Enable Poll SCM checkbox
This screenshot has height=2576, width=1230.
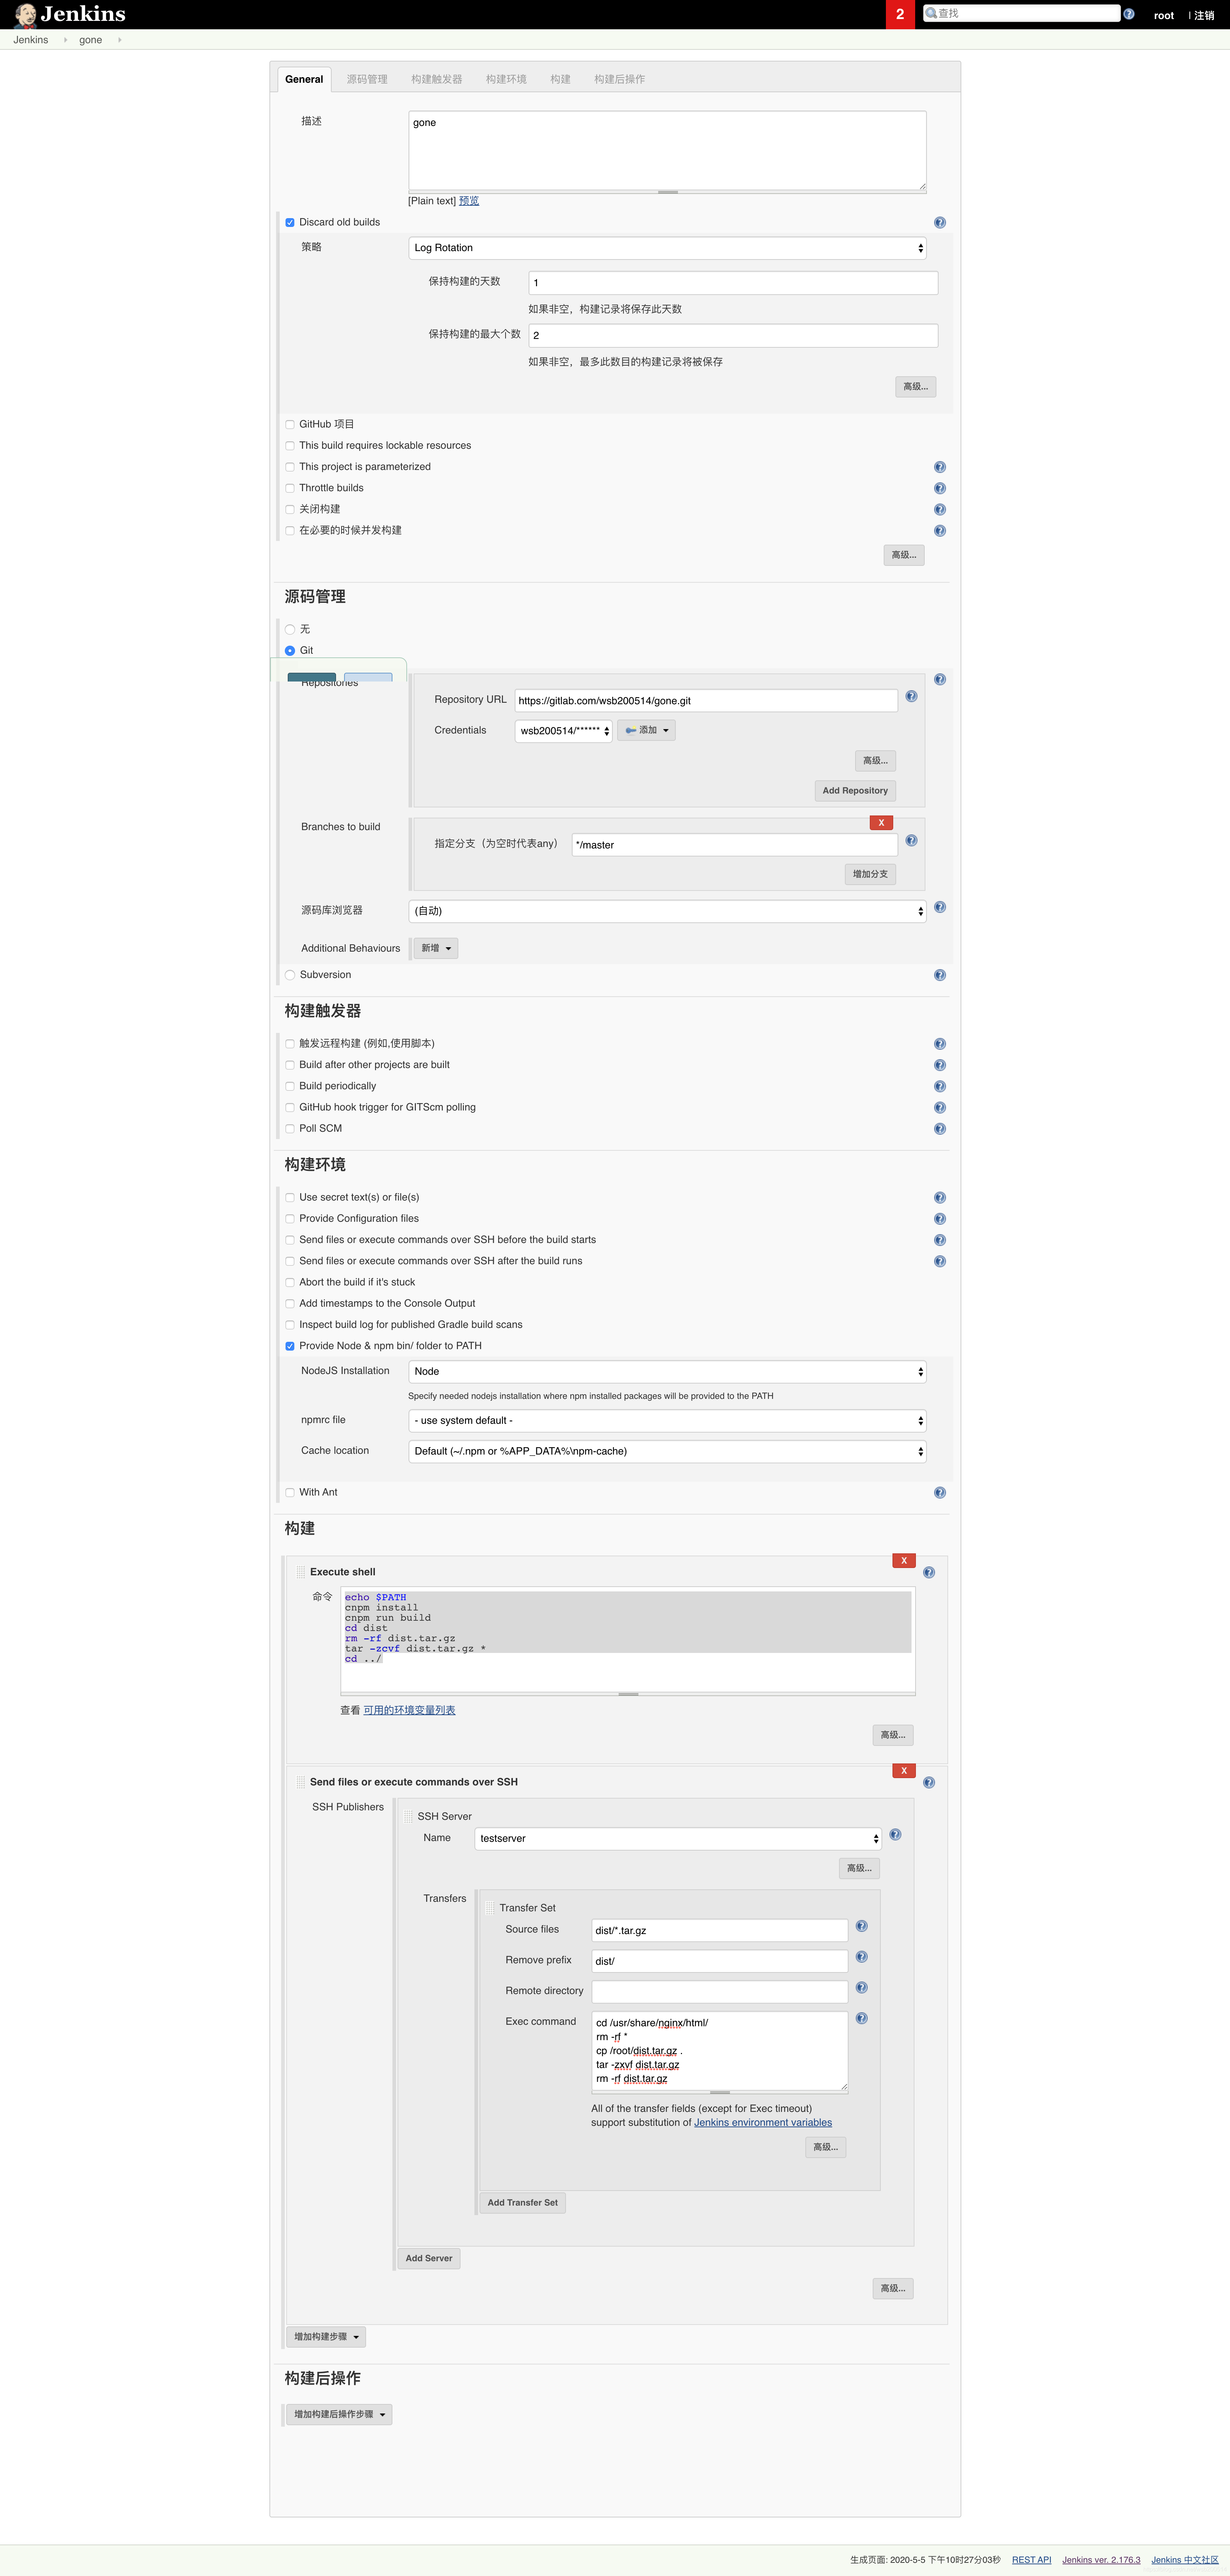(290, 1129)
